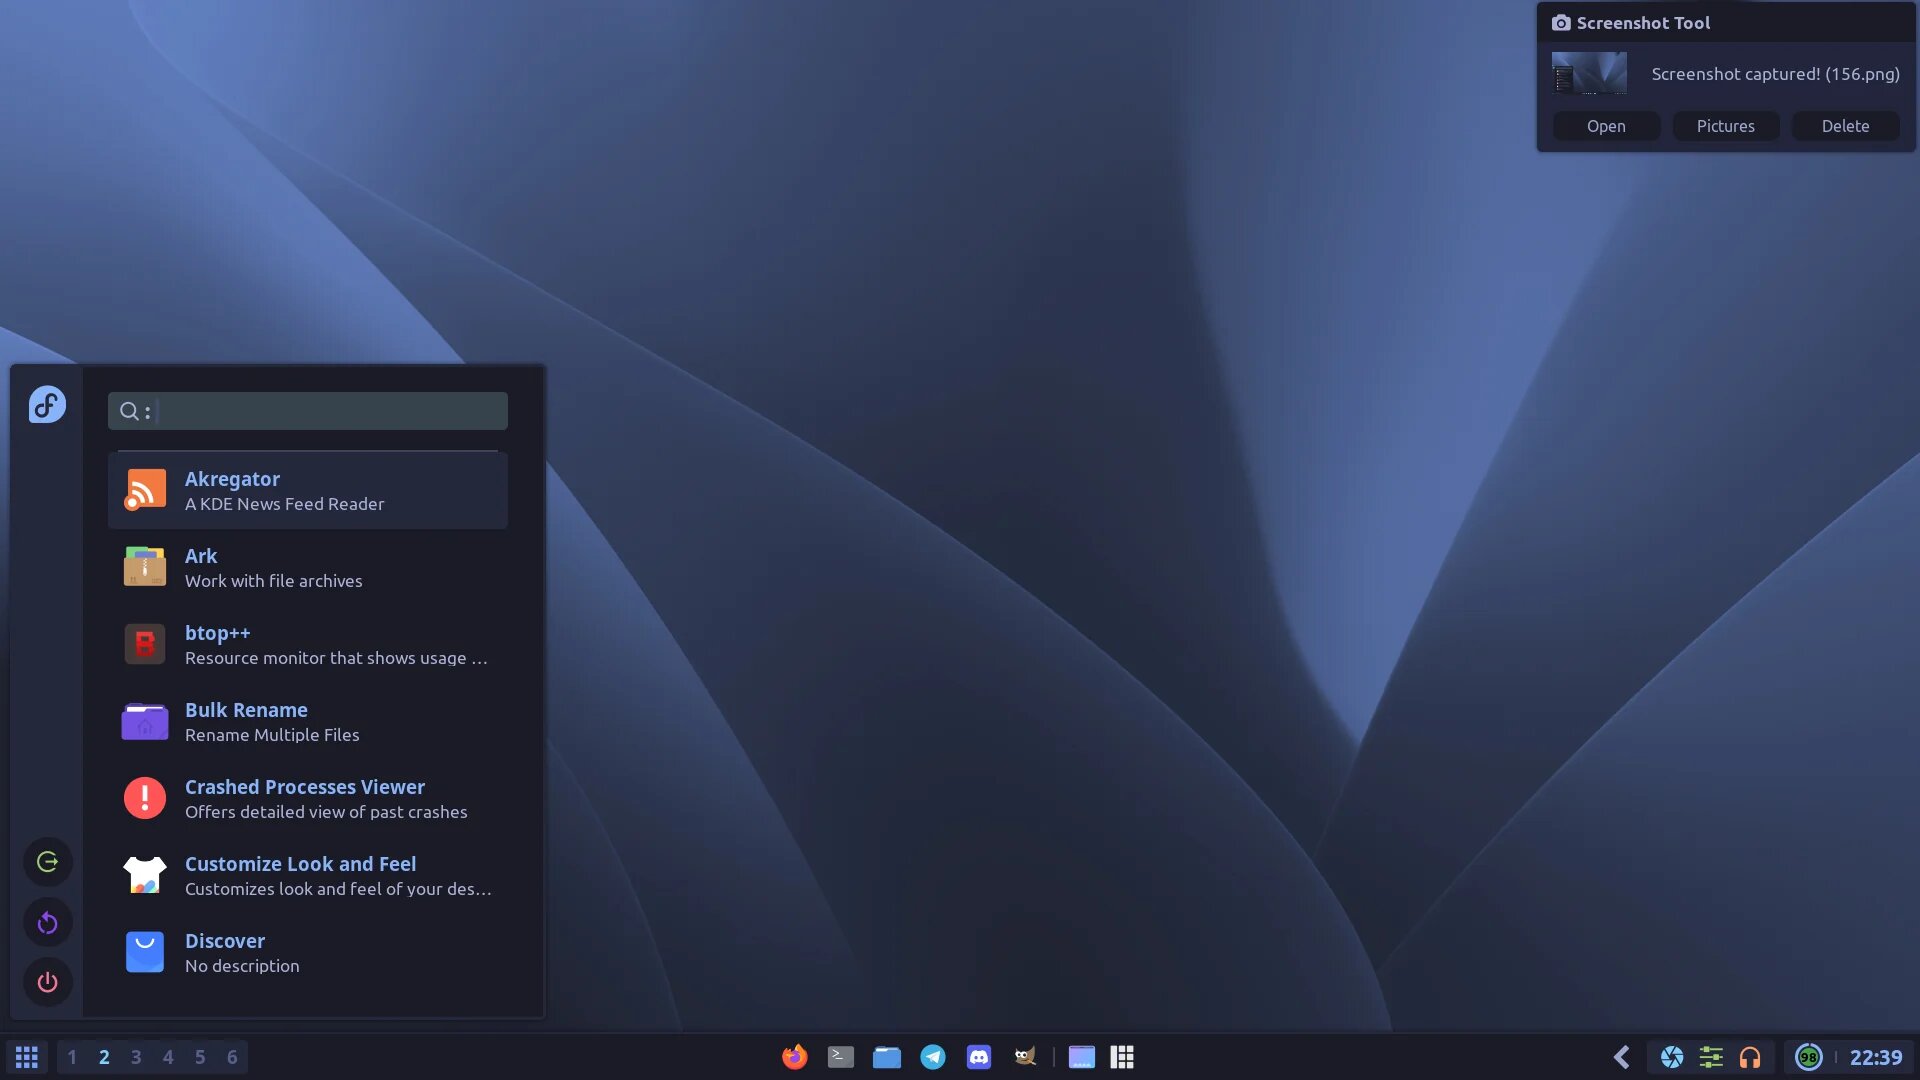Open the mixer sliders tray icon
This screenshot has height=1080, width=1920.
click(x=1711, y=1057)
